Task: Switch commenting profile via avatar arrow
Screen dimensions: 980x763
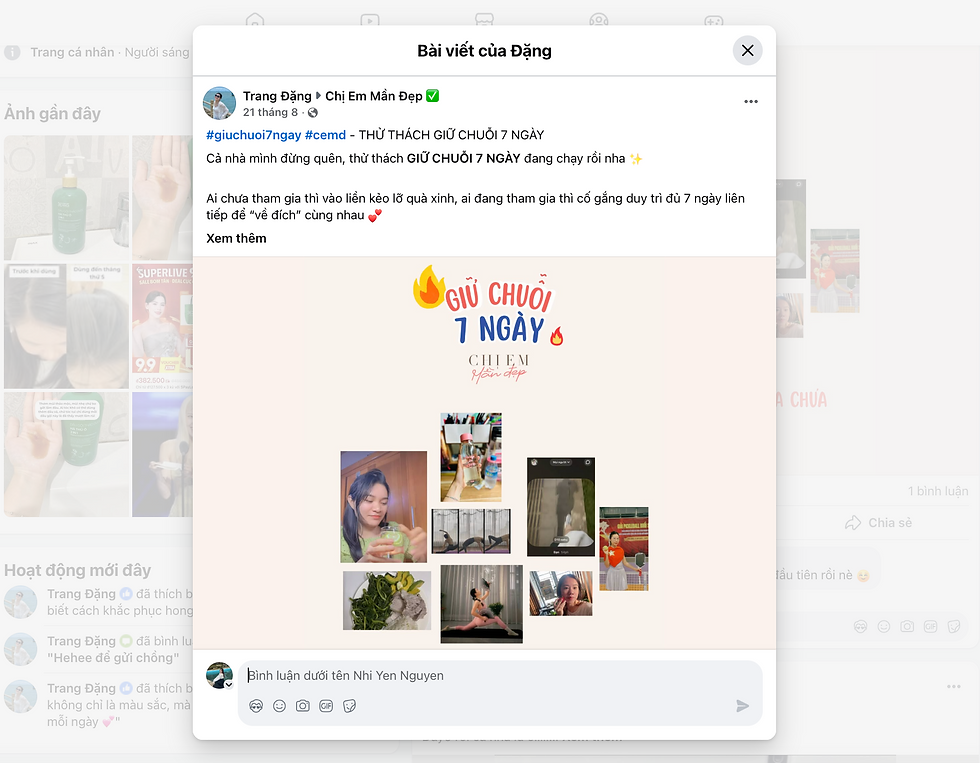Action: (229, 685)
